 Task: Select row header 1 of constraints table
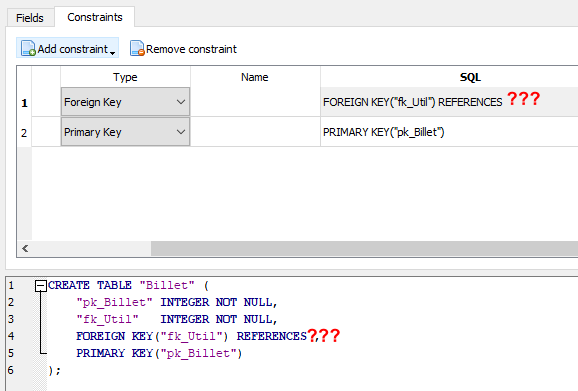tap(24, 102)
